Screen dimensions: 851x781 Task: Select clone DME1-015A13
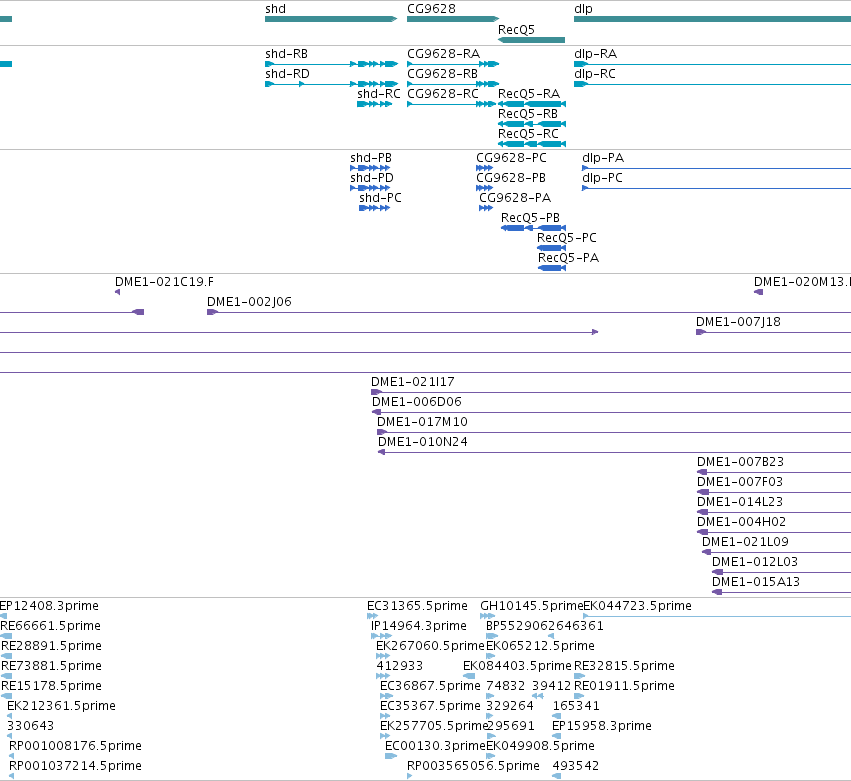782,592
